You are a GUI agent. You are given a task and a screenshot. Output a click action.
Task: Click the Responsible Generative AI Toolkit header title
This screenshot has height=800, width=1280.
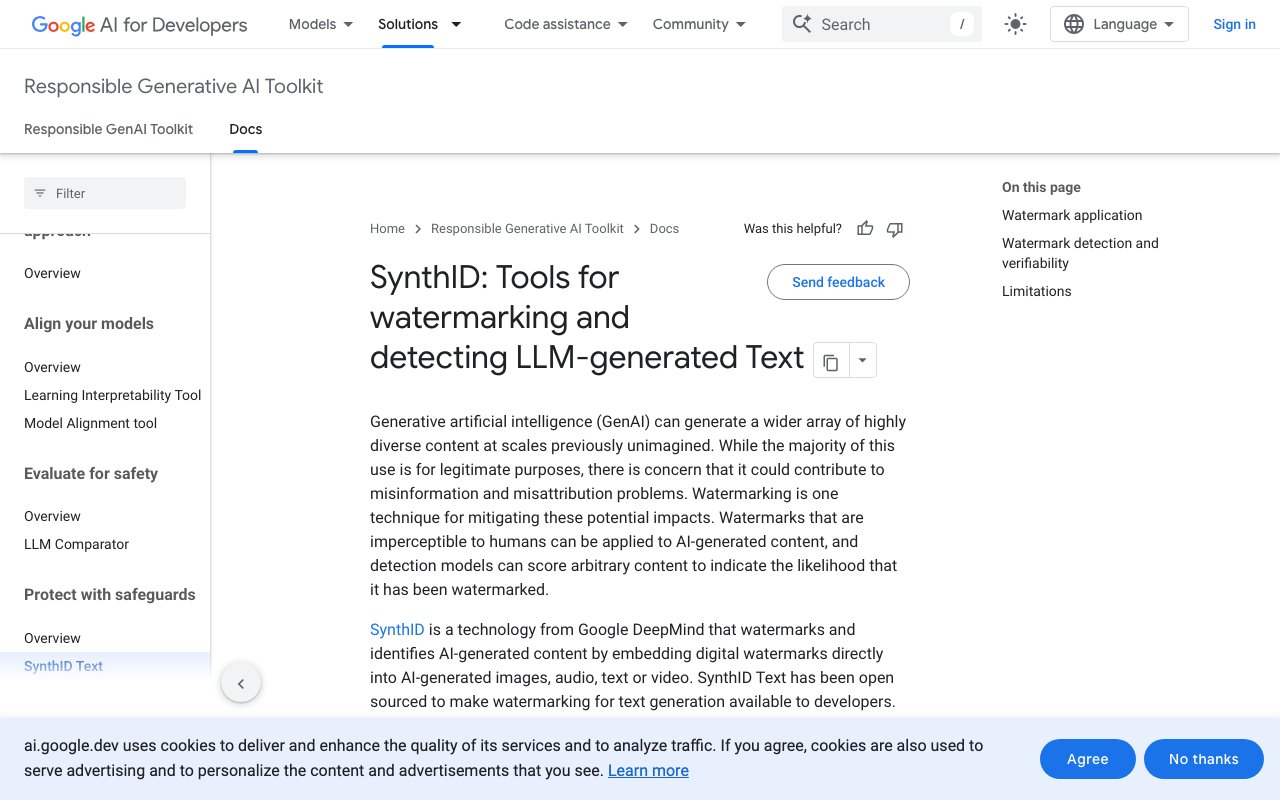tap(174, 86)
